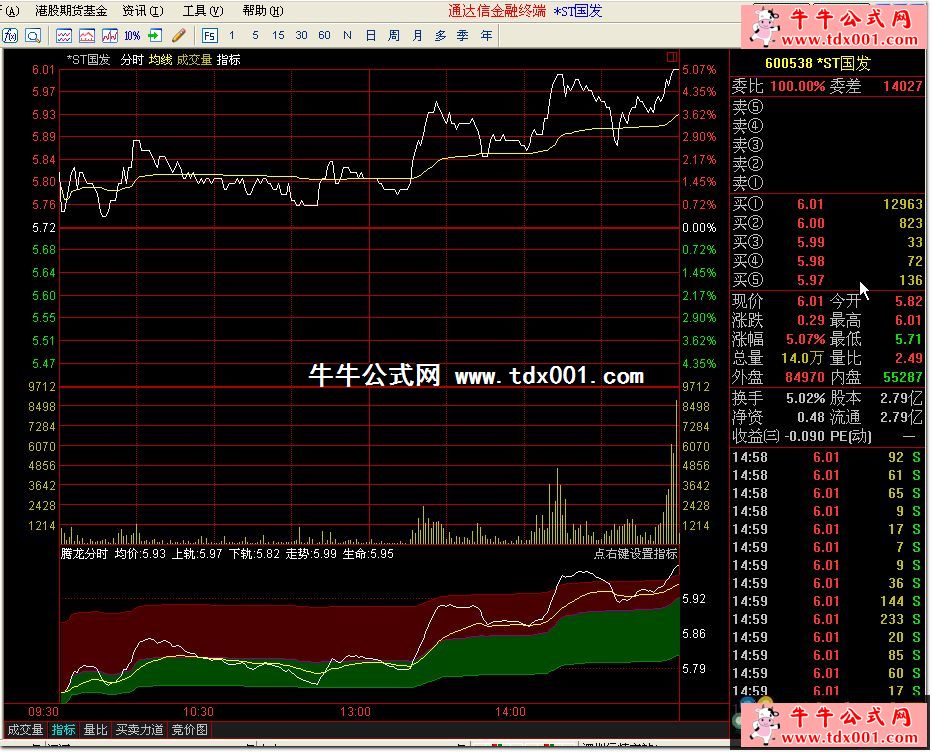Click the trade row with volume 144
Viewport: 932px width, 752px height.
pyautogui.click(x=827, y=602)
